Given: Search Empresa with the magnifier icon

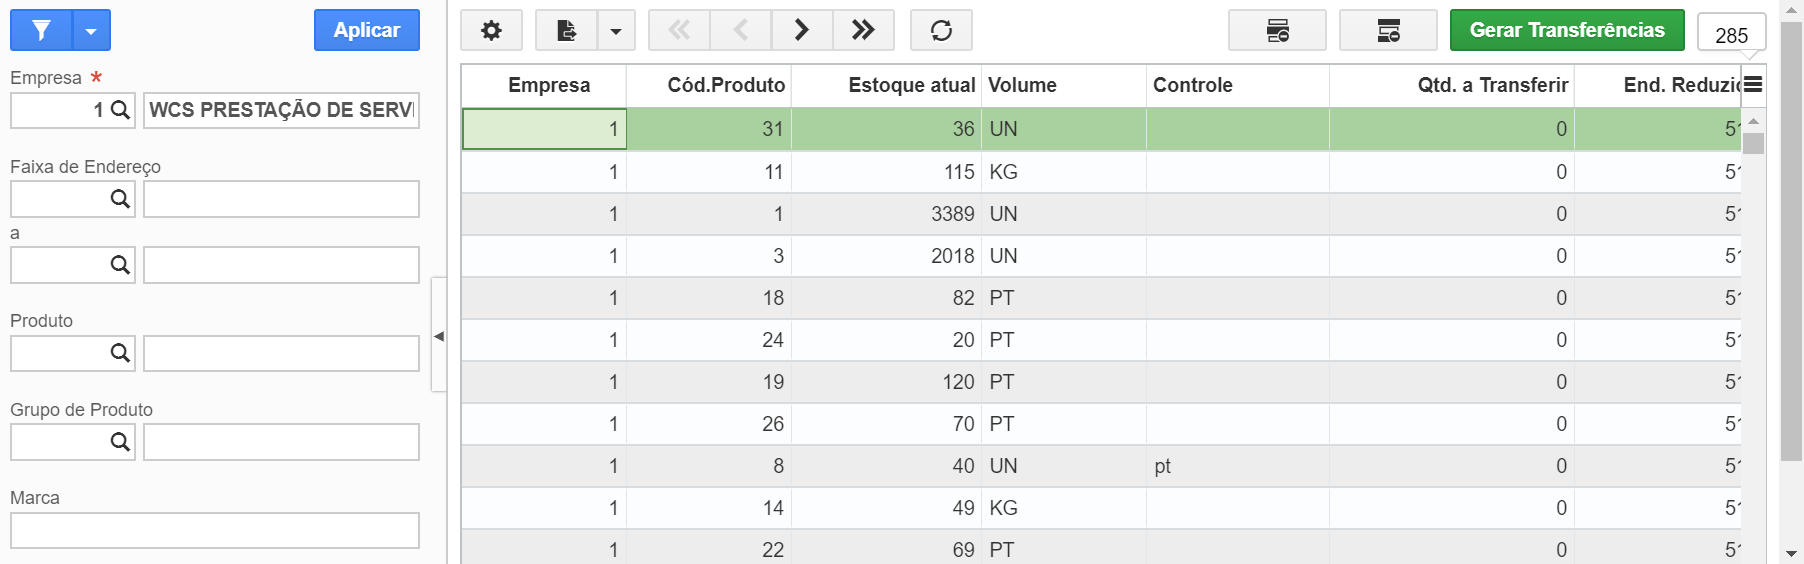Looking at the screenshot, I should coord(120,110).
